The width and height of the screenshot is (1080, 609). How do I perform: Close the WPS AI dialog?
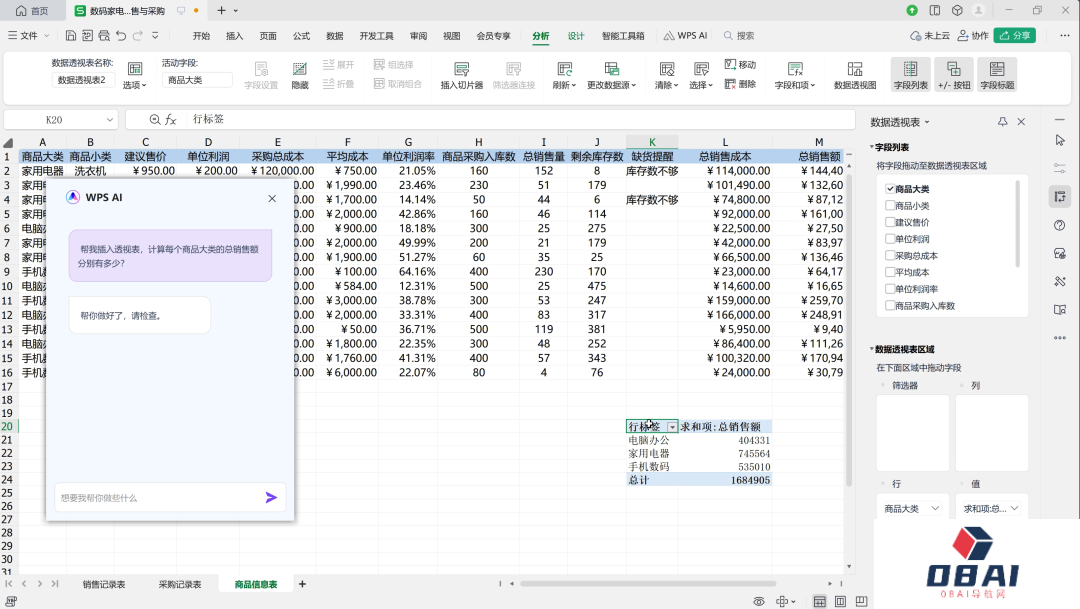(x=272, y=198)
